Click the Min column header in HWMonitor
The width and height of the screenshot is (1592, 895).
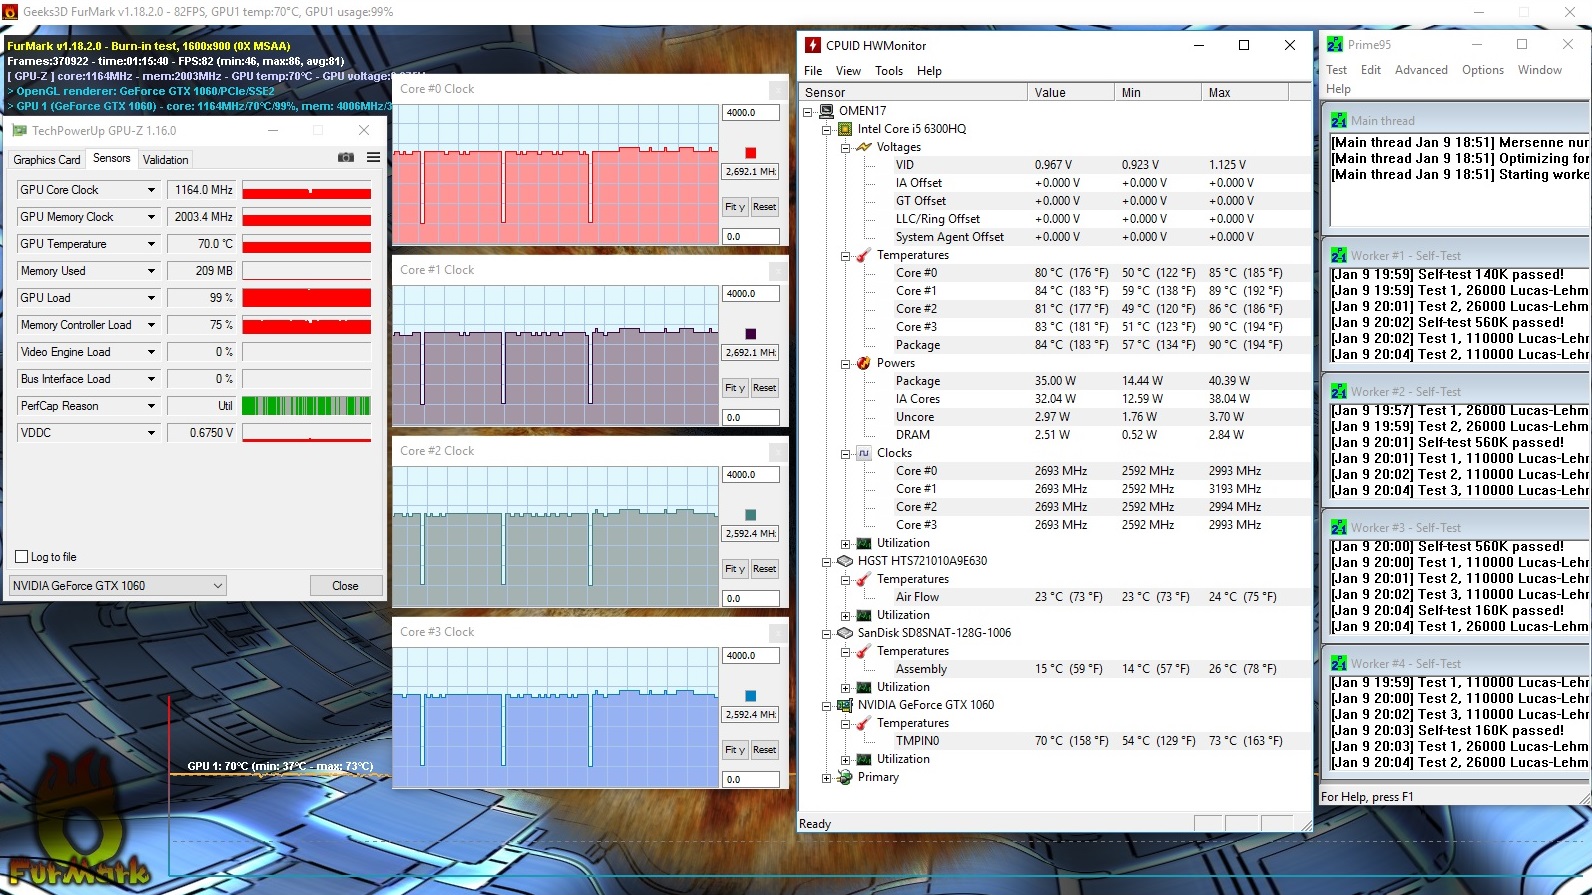1157,93
